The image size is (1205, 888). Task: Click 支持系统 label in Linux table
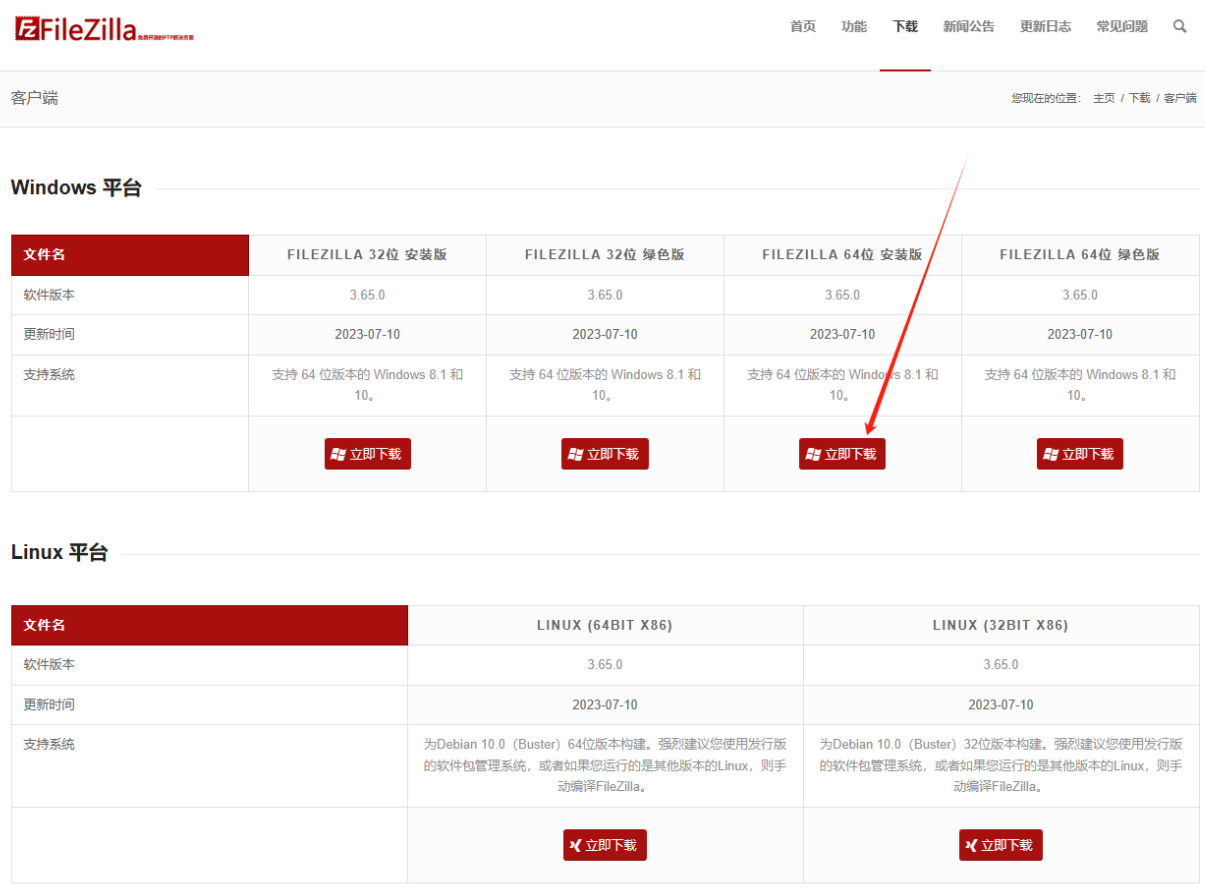click(49, 744)
